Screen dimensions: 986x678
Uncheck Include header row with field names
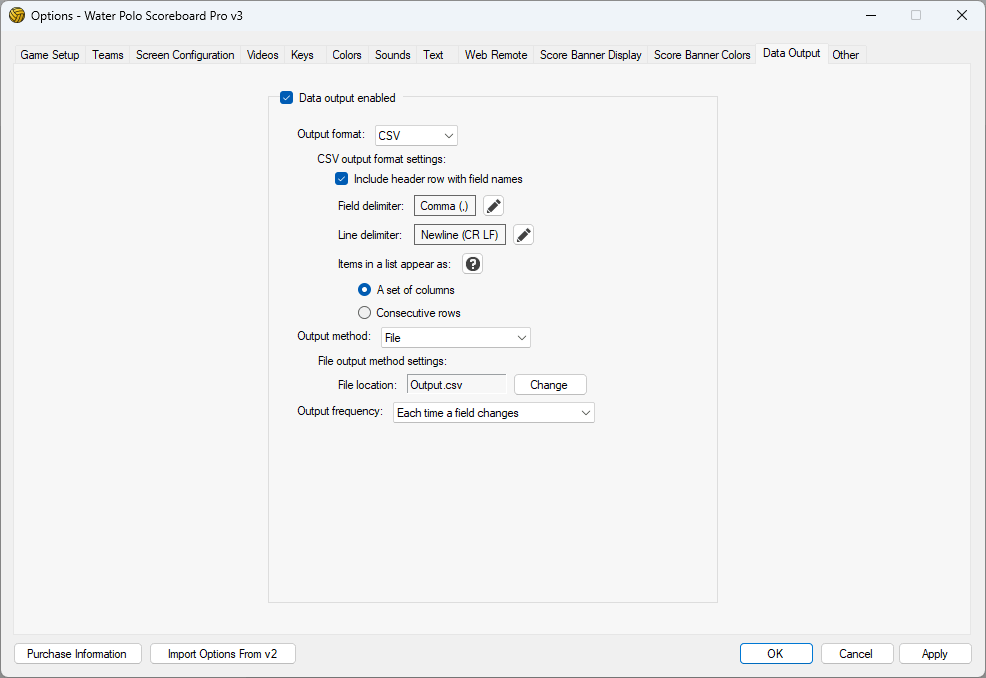click(342, 179)
